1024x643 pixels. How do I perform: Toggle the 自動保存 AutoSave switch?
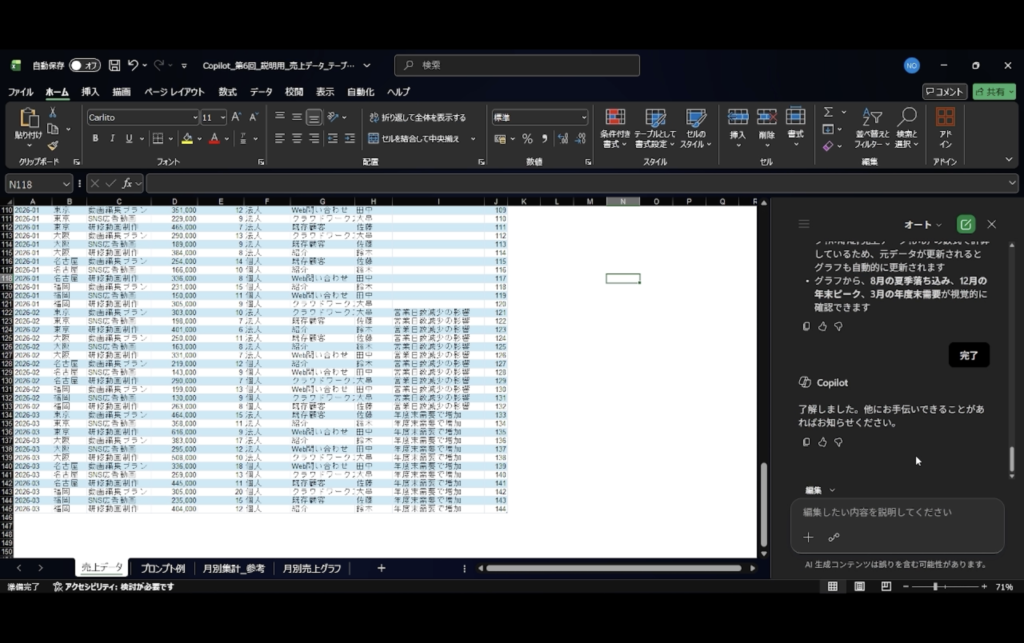pyautogui.click(x=84, y=65)
